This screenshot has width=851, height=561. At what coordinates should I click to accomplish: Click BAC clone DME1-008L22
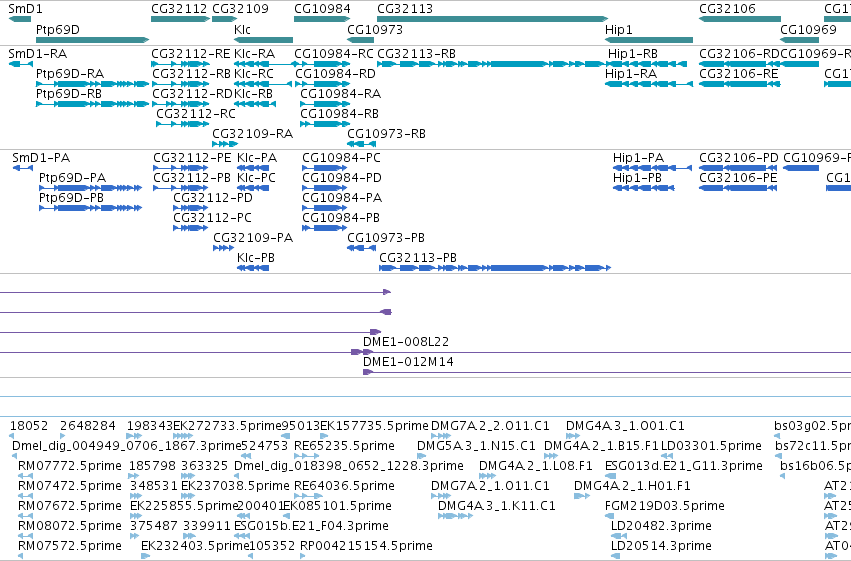point(406,342)
